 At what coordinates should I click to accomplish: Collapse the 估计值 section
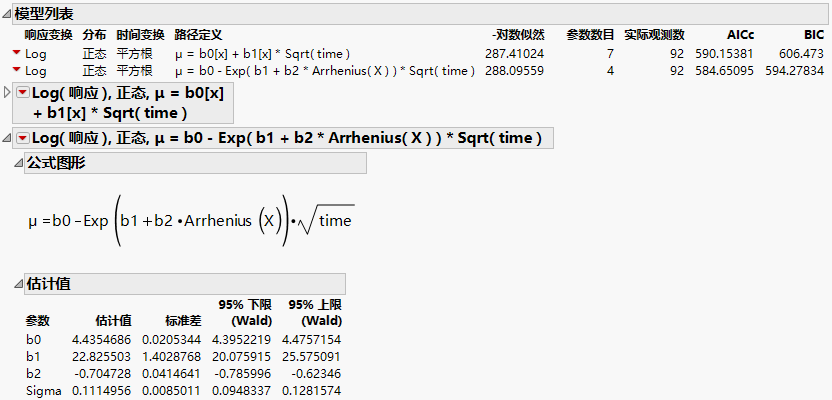coord(17,284)
